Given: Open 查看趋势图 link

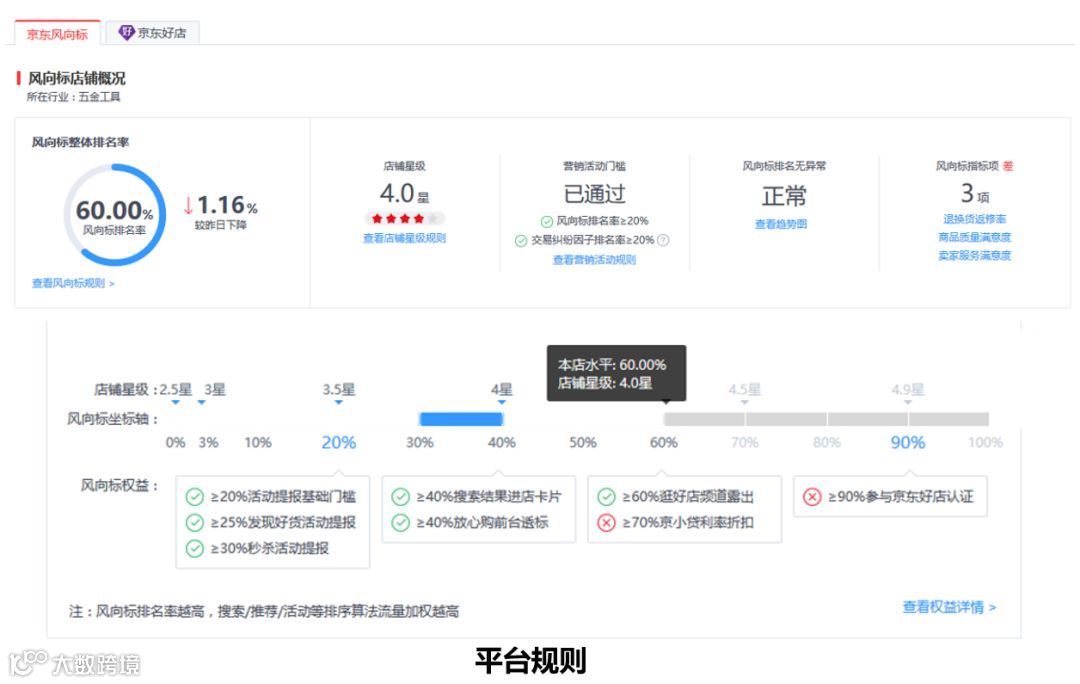Looking at the screenshot, I should tap(780, 224).
